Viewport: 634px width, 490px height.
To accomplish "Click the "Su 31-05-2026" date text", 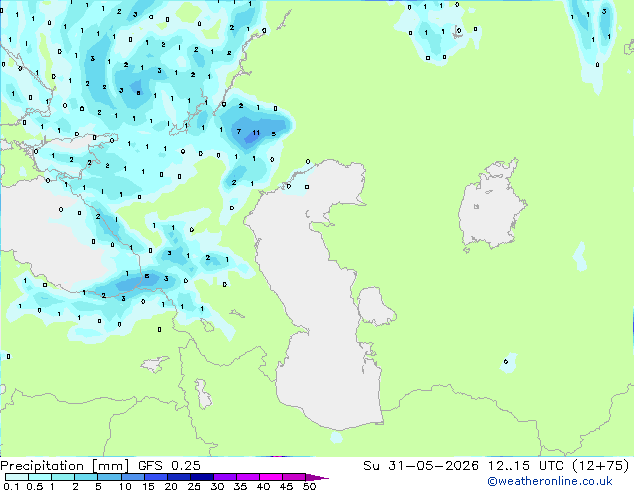I will (x=421, y=466).
